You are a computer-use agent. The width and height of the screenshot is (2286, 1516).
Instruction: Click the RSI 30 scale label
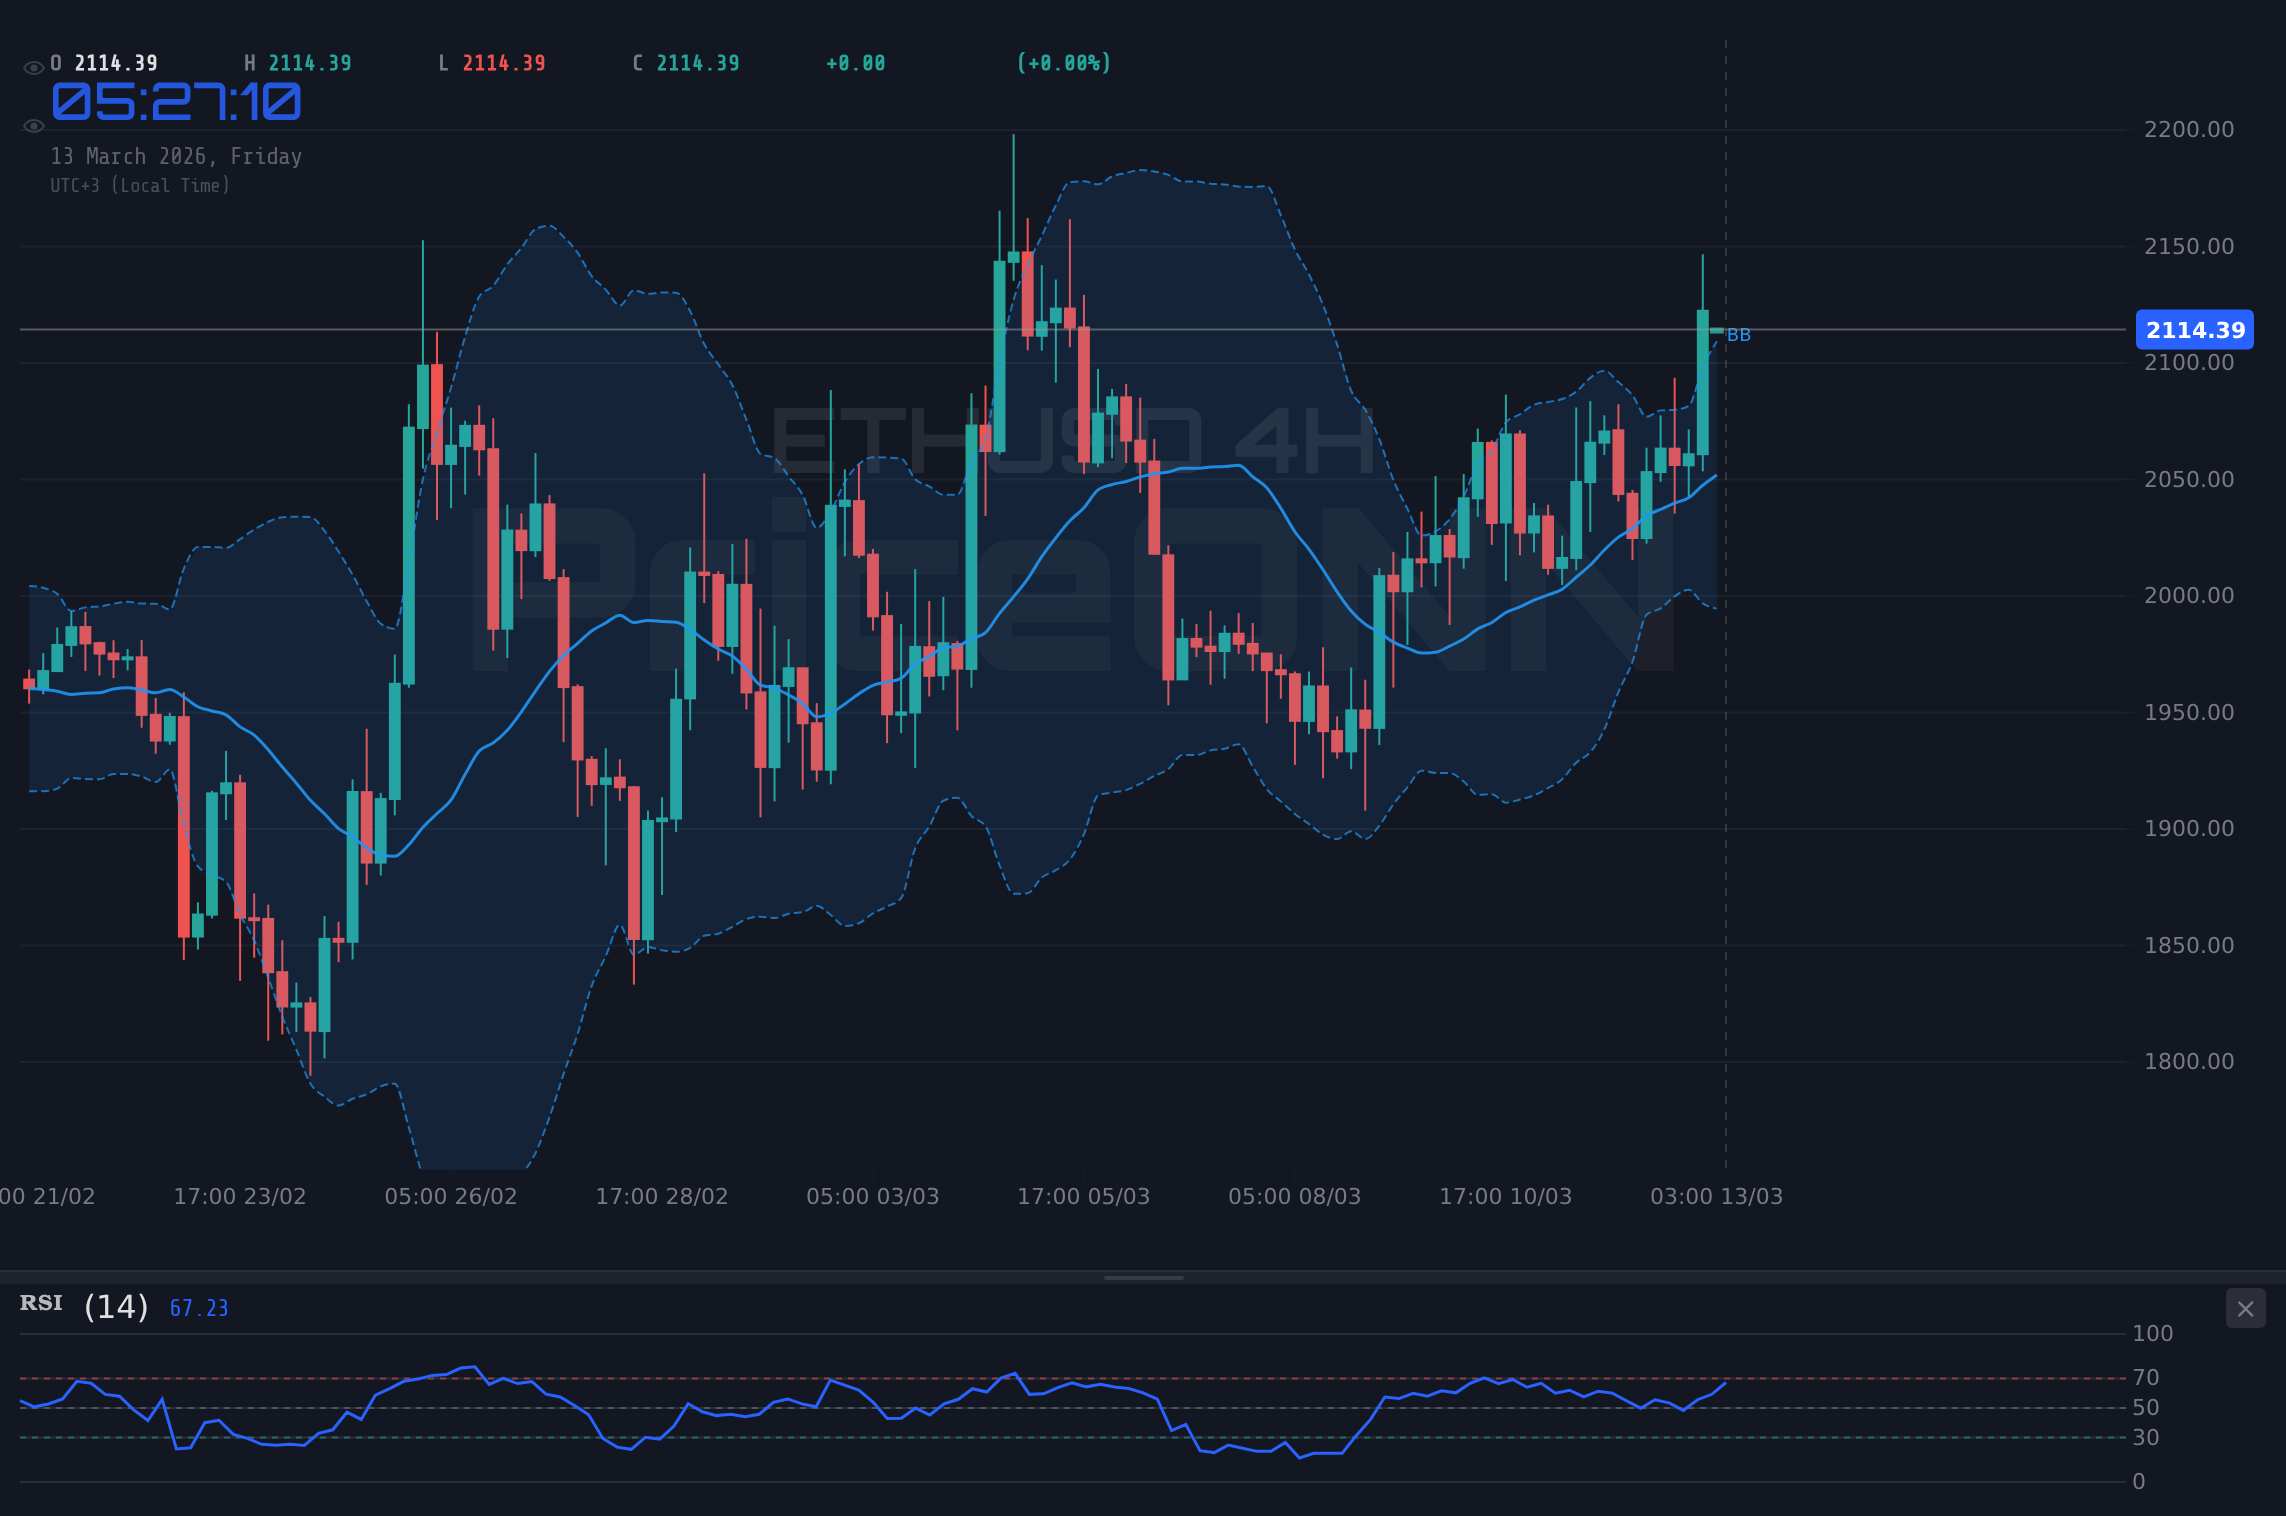point(2146,1437)
